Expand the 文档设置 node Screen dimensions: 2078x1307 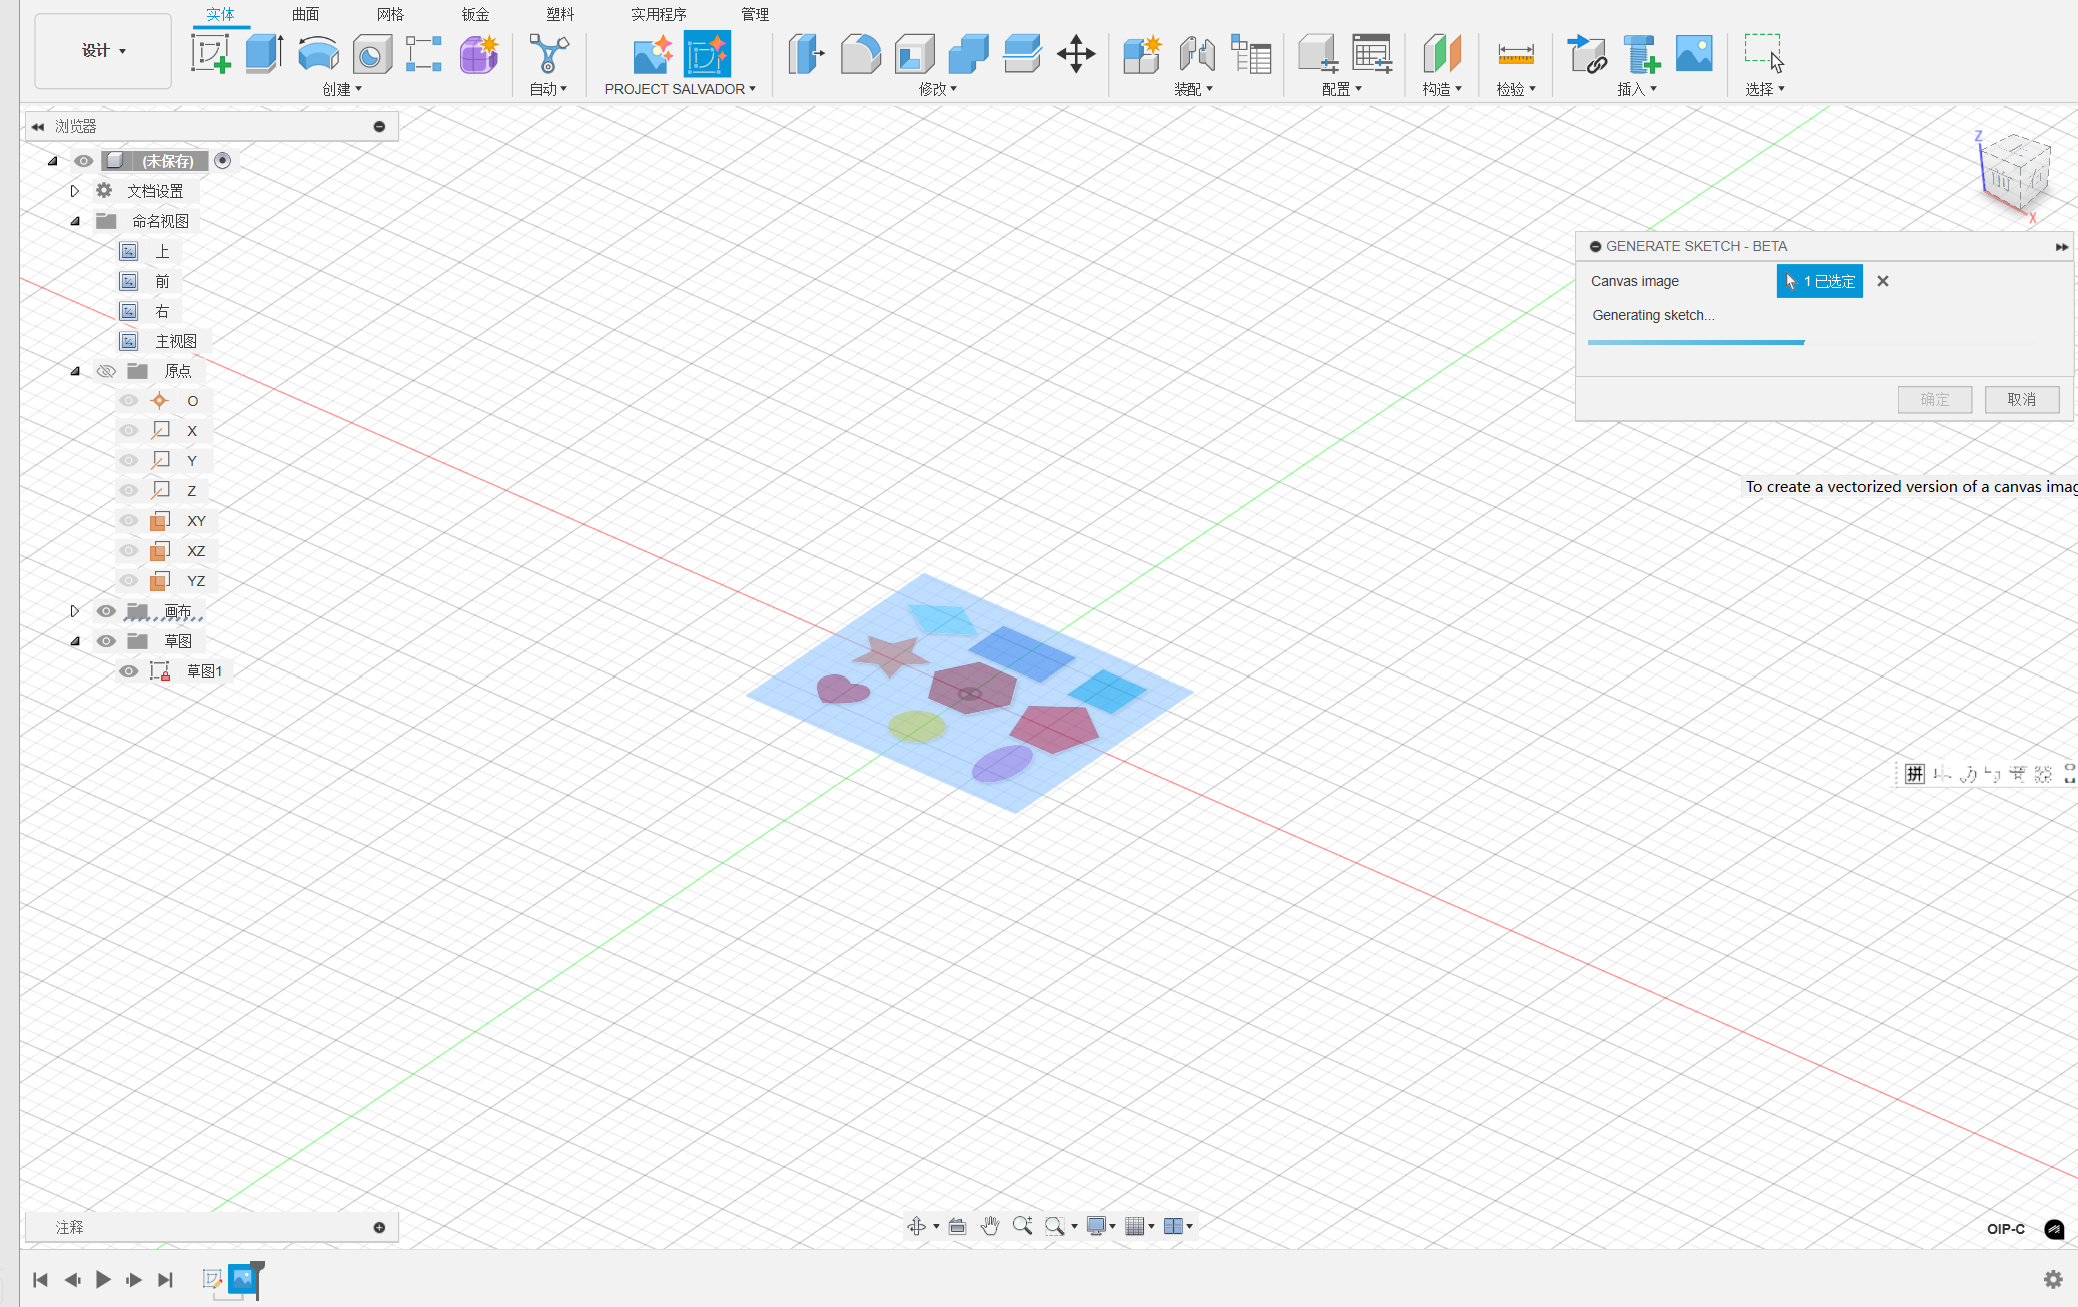coord(74,191)
